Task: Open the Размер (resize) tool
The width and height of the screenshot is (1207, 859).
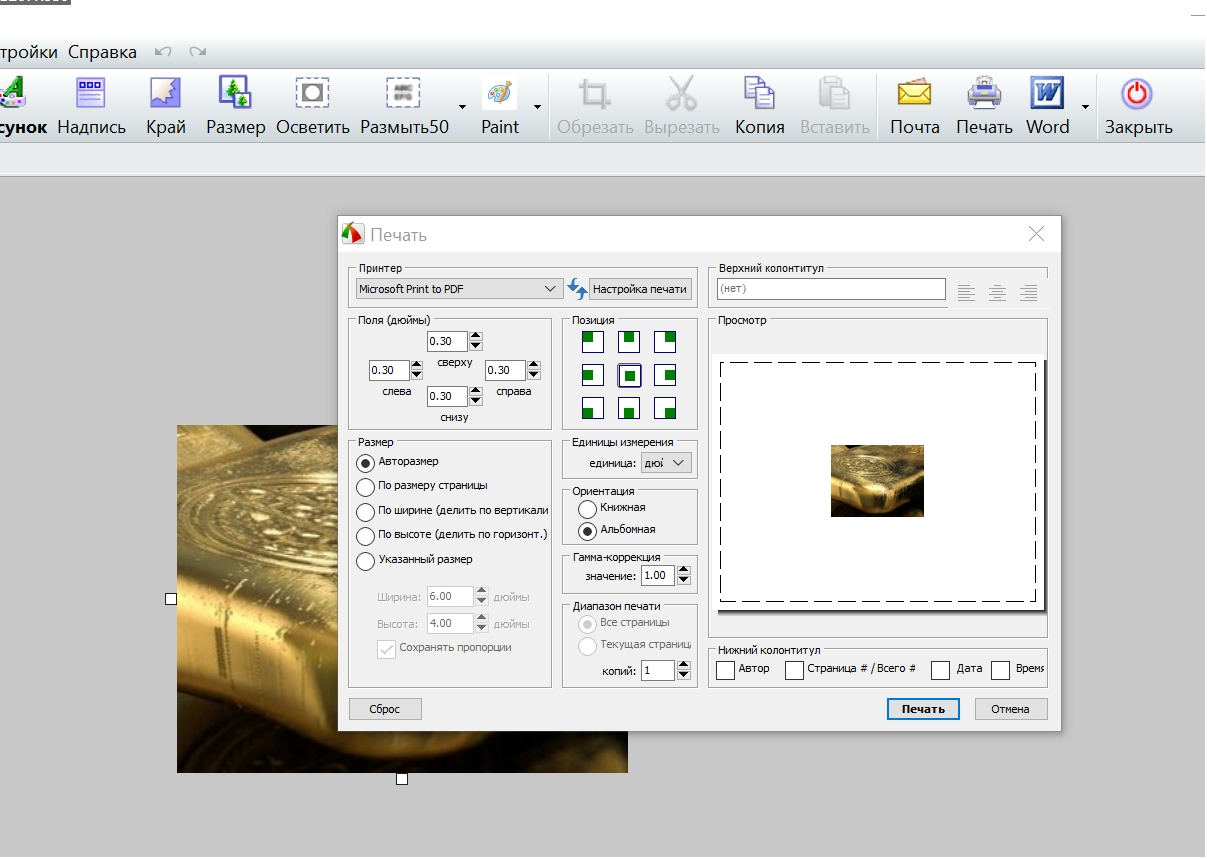Action: (235, 94)
